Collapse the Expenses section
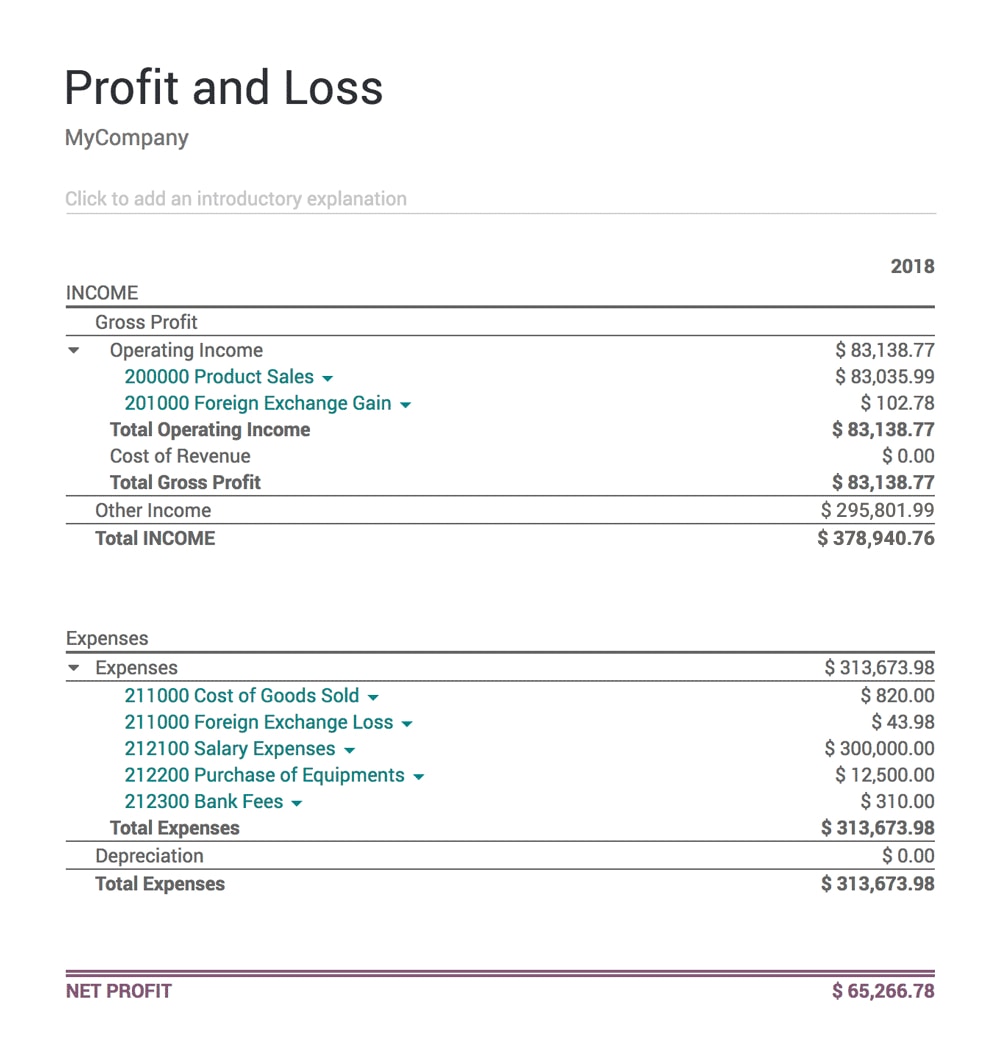 click(72, 667)
